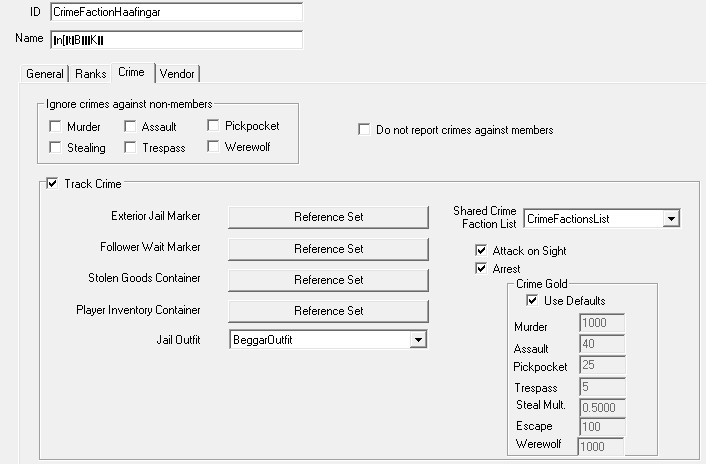Uncheck the Track Crime checkbox
The image size is (706, 464).
pos(53,183)
